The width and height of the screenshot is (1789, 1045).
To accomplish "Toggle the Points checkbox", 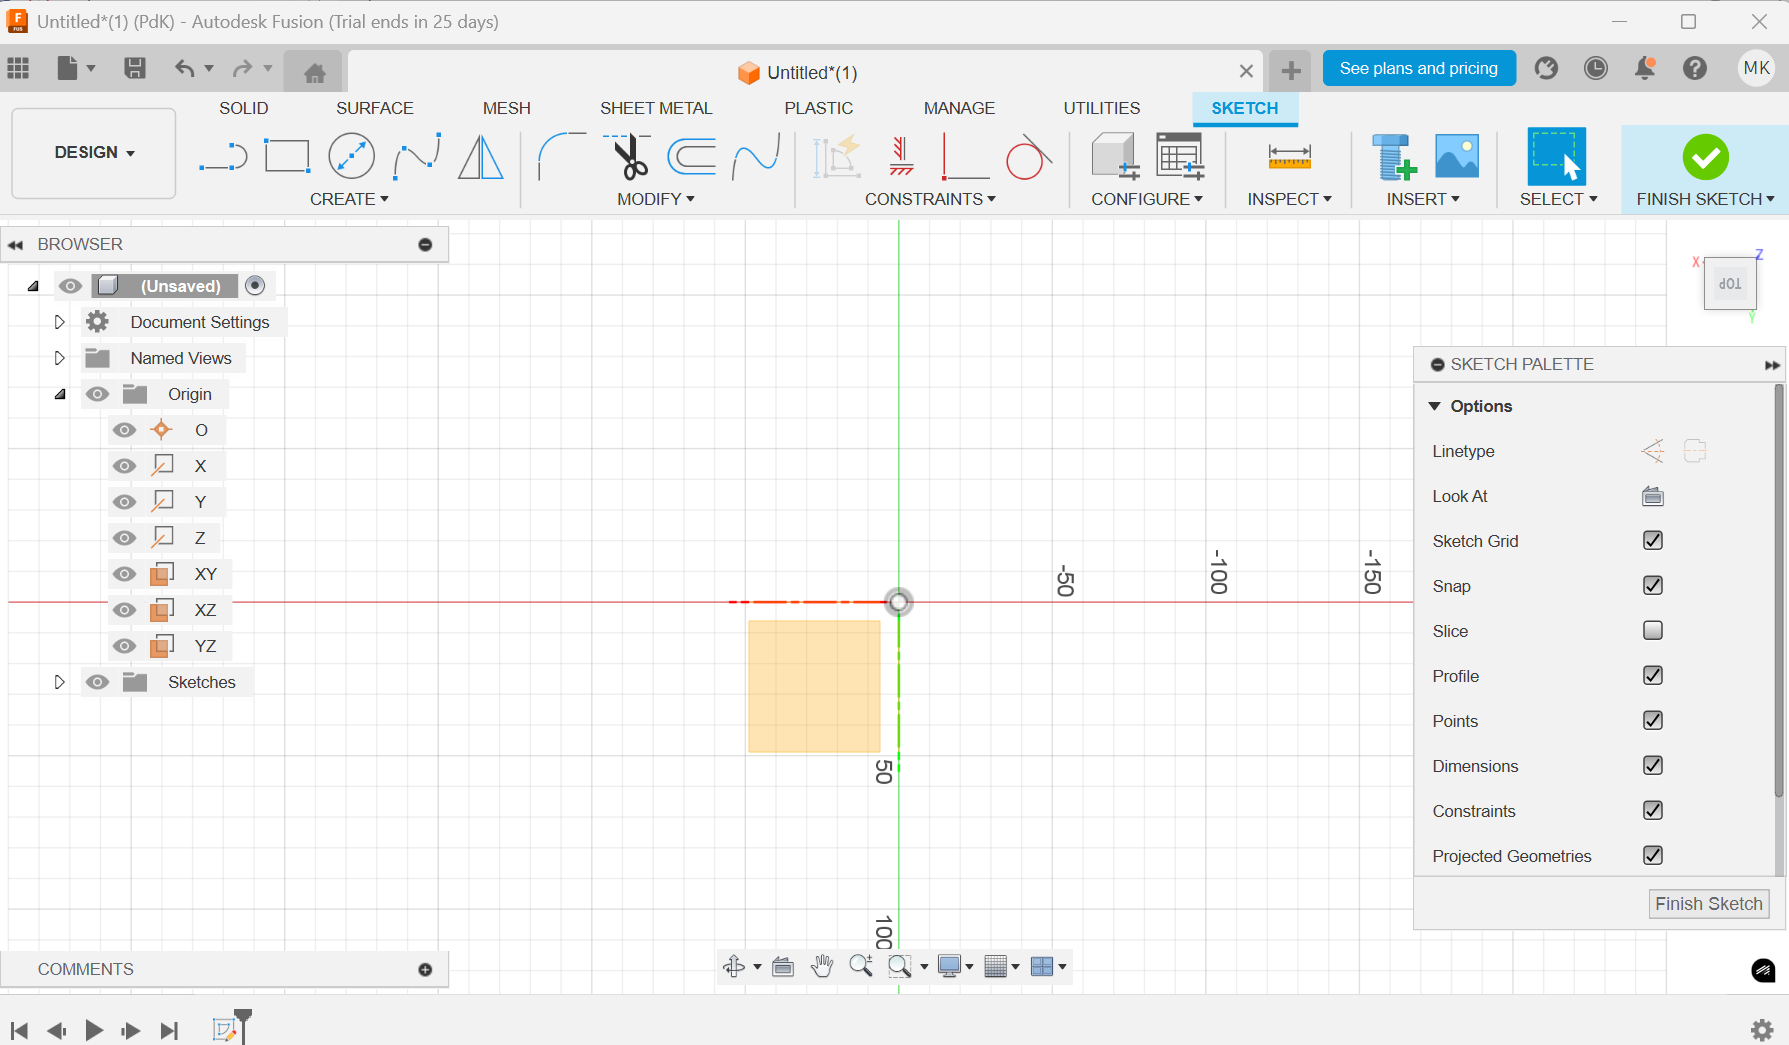I will click(1653, 721).
